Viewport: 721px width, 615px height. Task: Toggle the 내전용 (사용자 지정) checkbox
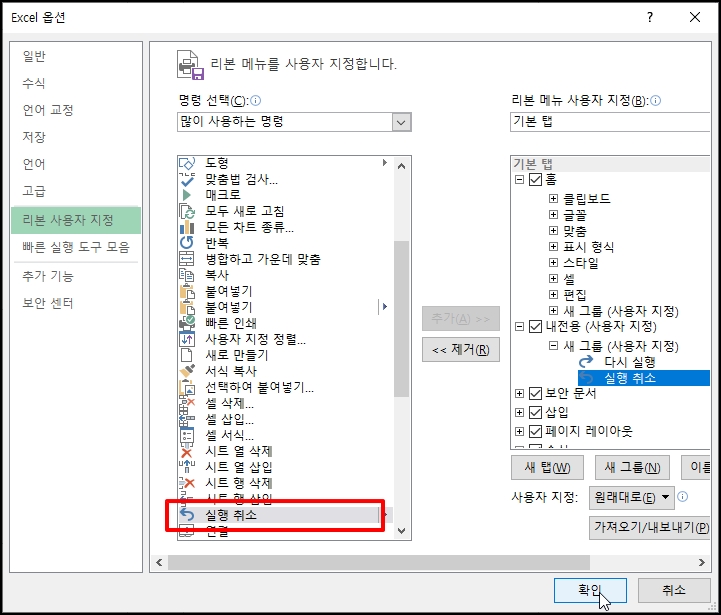click(x=535, y=327)
